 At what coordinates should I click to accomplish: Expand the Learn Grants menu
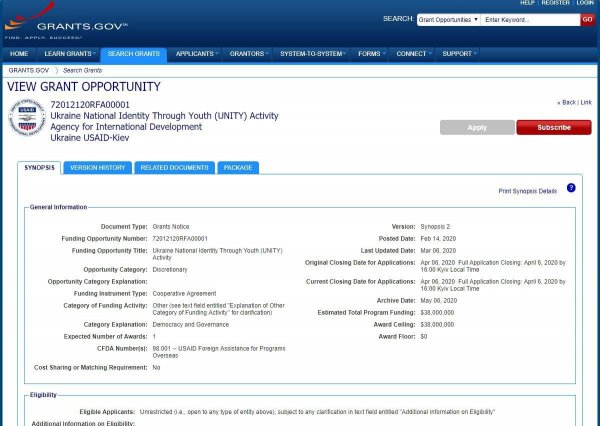coord(69,53)
